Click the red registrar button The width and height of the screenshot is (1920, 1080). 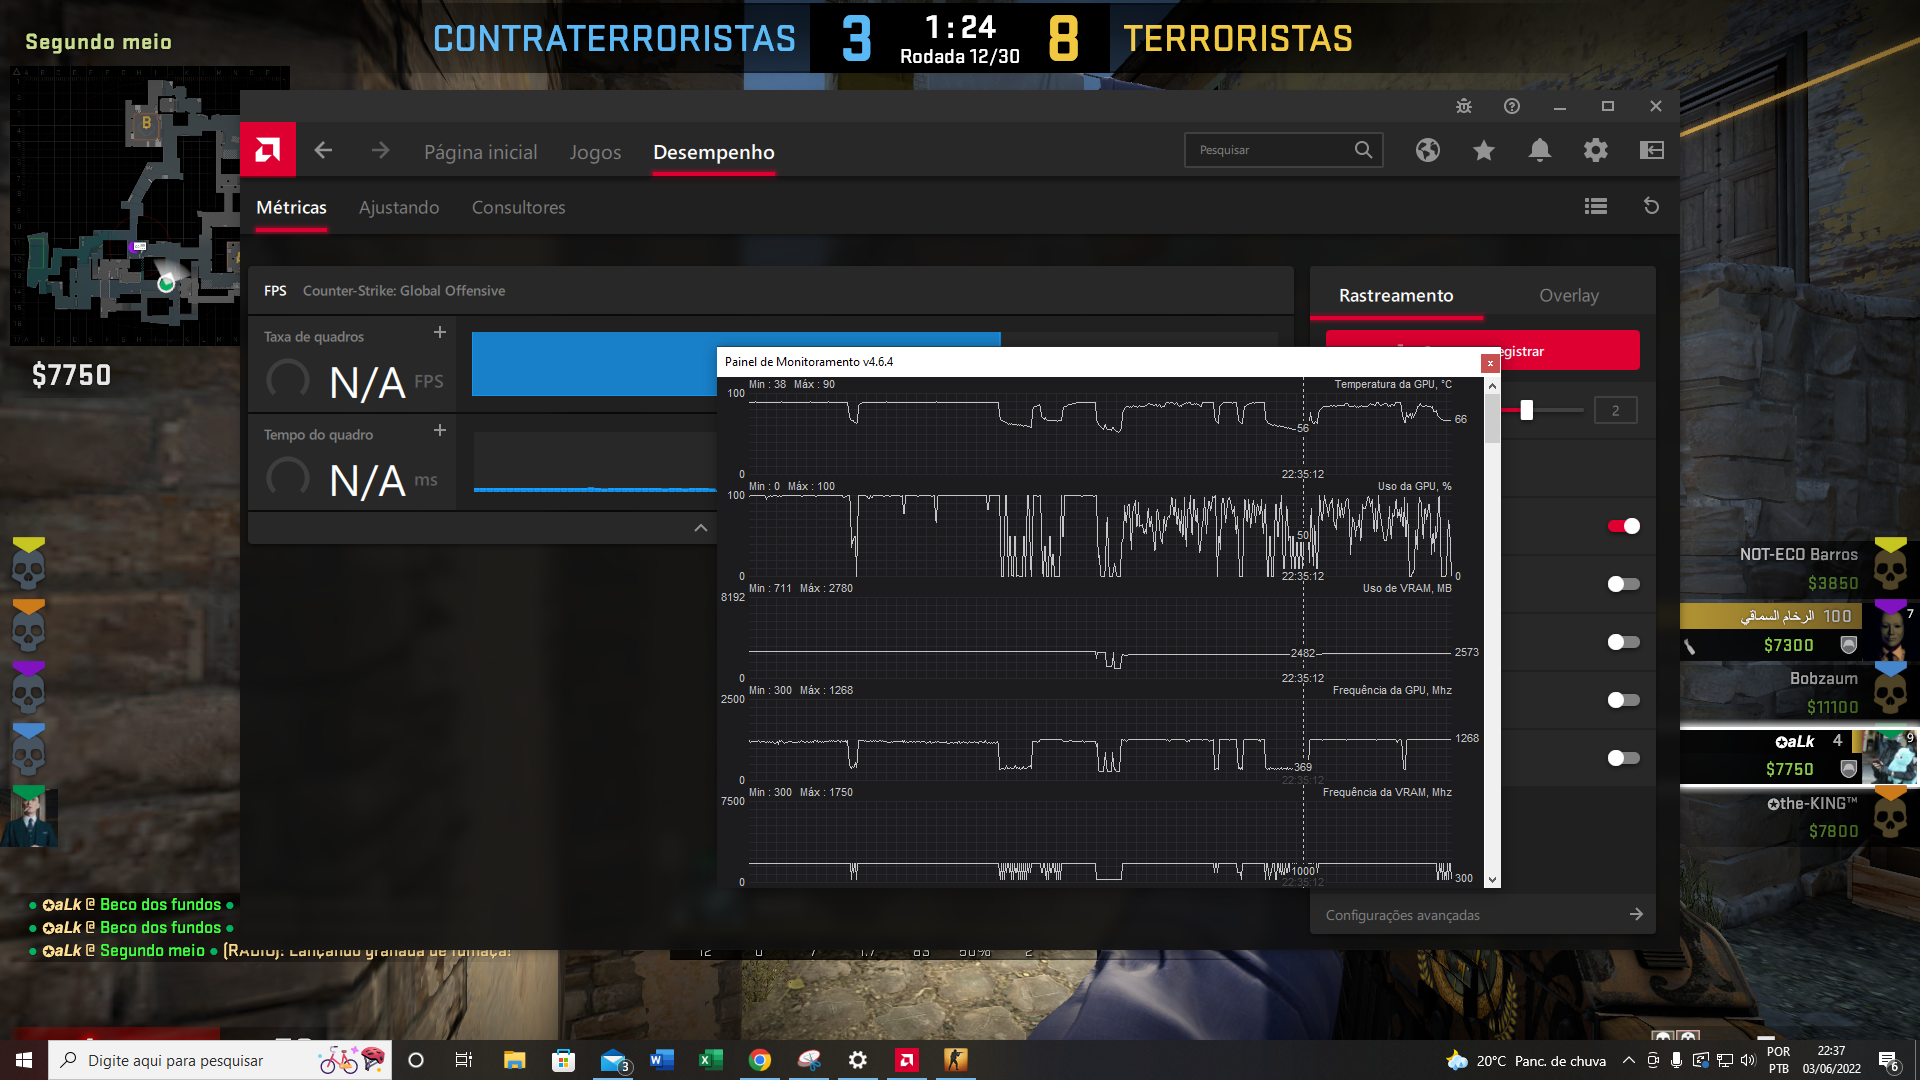(1570, 350)
